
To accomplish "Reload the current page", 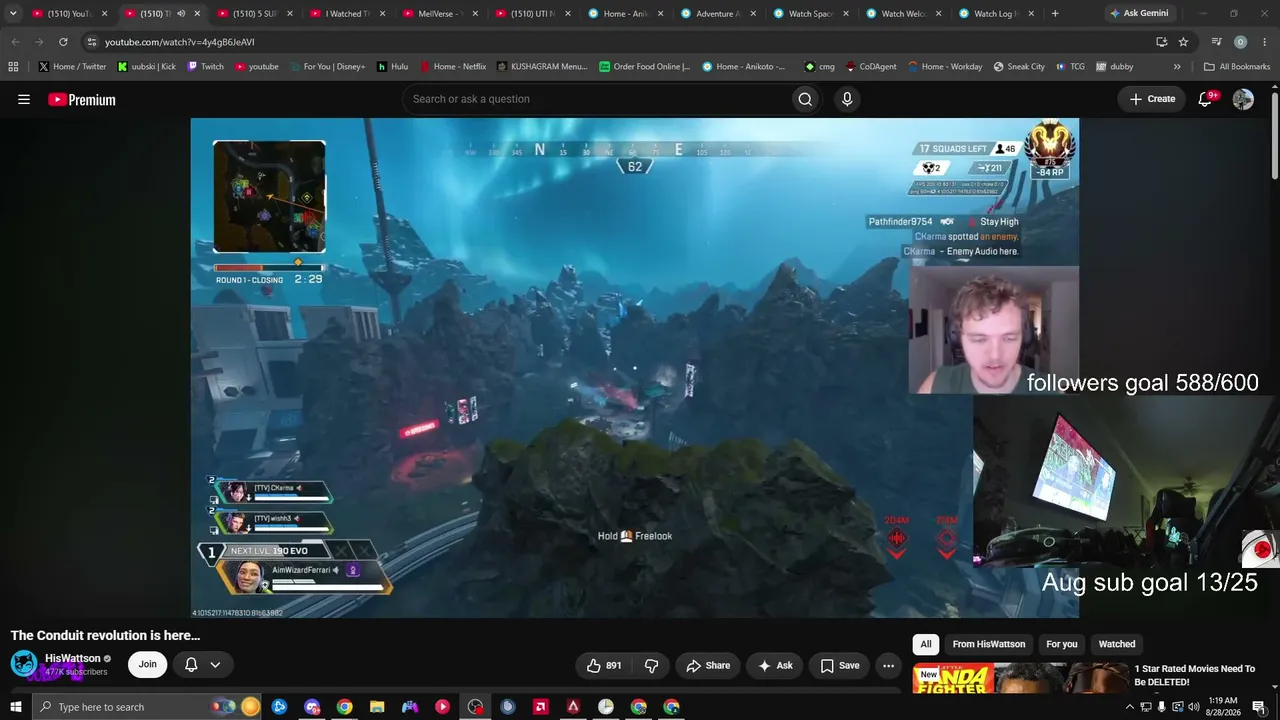I will pos(63,42).
